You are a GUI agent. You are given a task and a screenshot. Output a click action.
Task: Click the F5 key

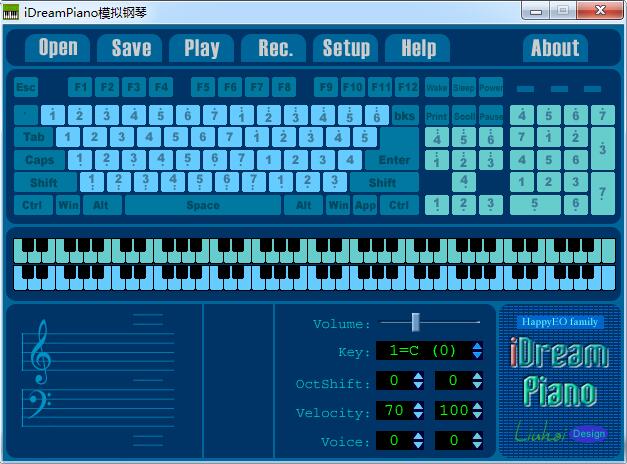(203, 87)
